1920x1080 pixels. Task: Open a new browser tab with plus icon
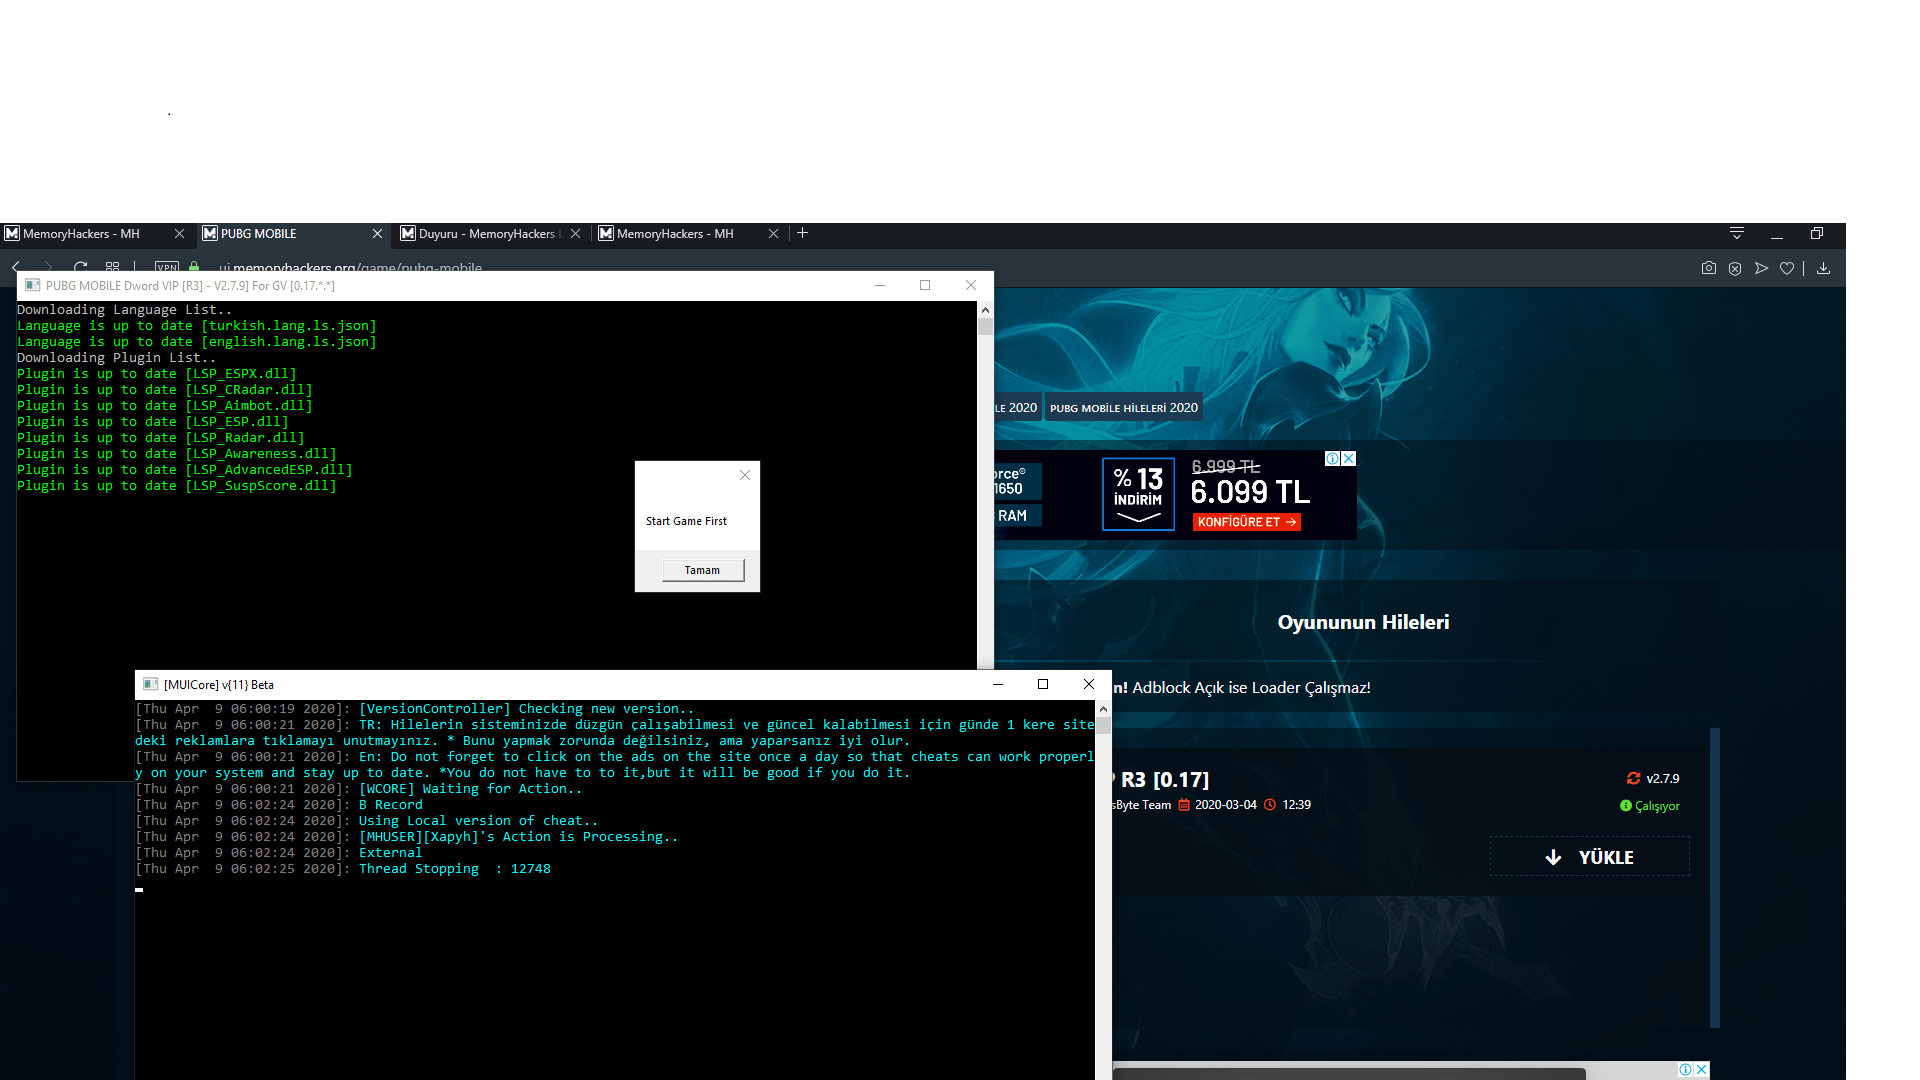tap(802, 233)
